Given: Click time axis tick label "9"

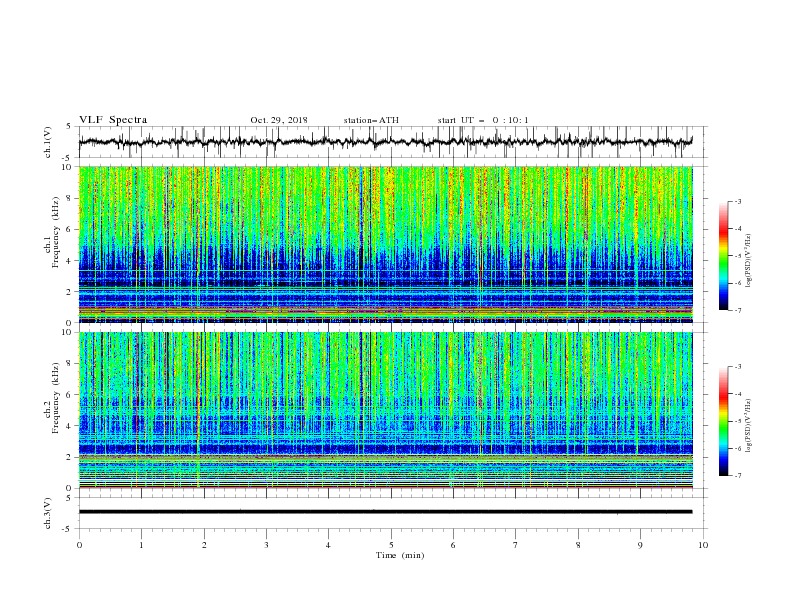Looking at the screenshot, I should point(640,545).
